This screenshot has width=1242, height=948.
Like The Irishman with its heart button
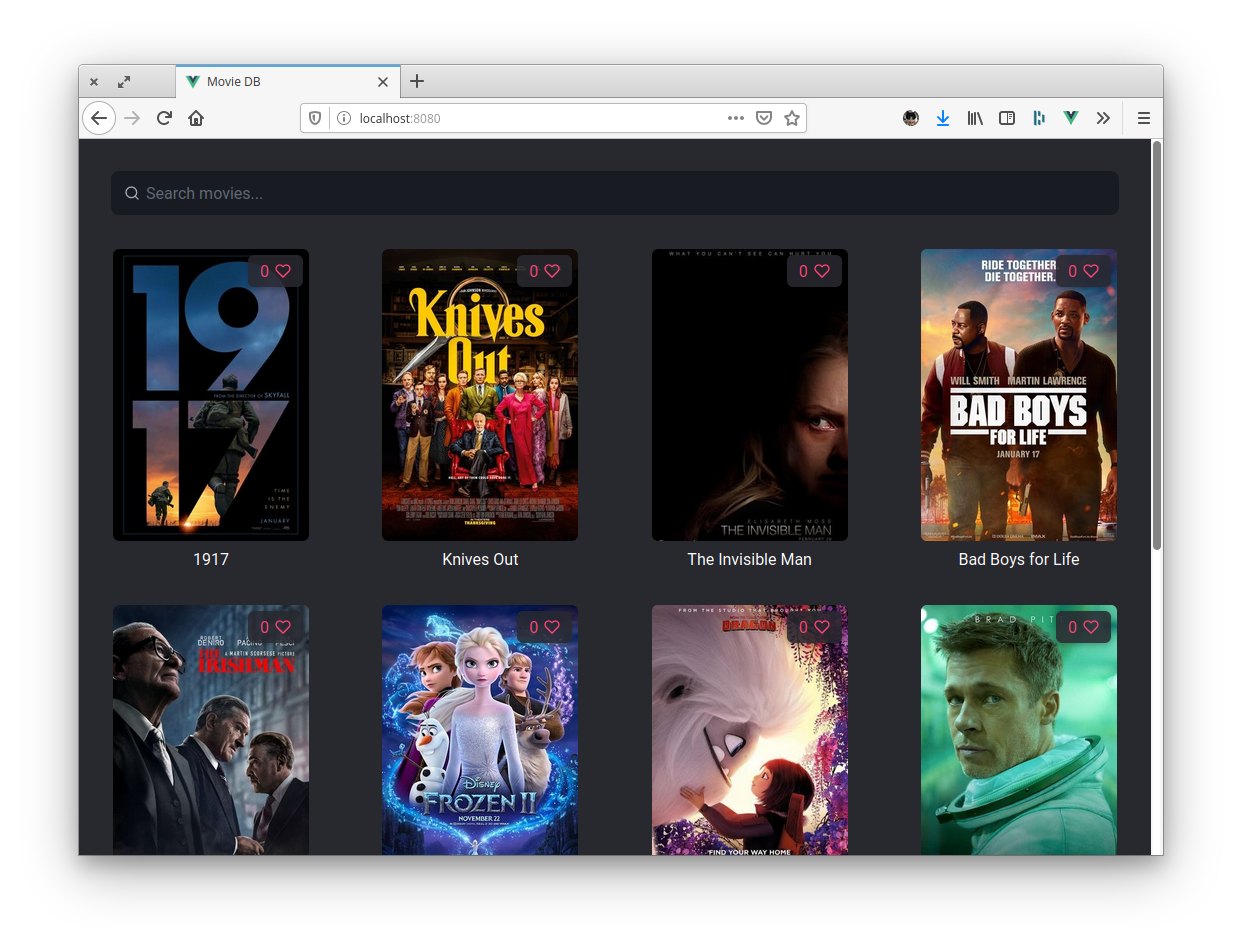pyautogui.click(x=275, y=627)
